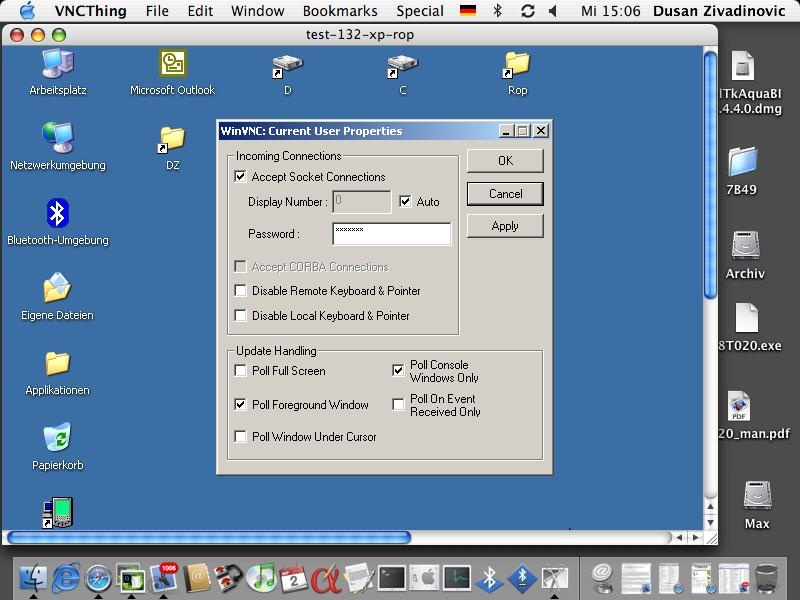Open the DZ folder shortcut
Image resolution: width=800 pixels, height=600 pixels.
[172, 139]
